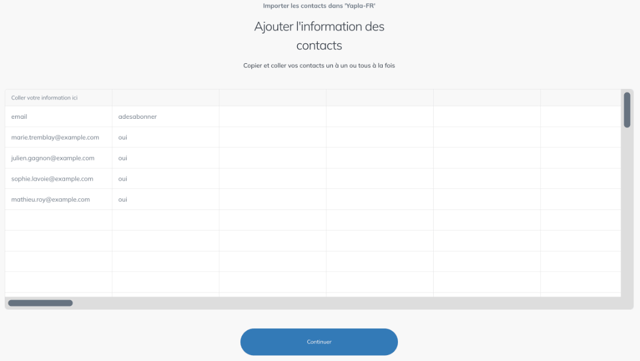Select the 'oui' cell in sophie.lavoie row
640x361 pixels.
(166, 179)
